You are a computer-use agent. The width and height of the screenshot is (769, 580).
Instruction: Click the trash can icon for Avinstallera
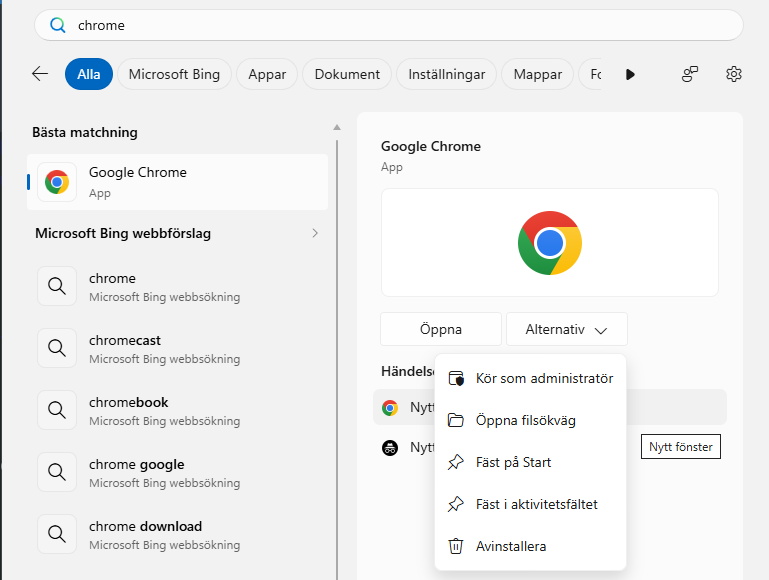456,546
